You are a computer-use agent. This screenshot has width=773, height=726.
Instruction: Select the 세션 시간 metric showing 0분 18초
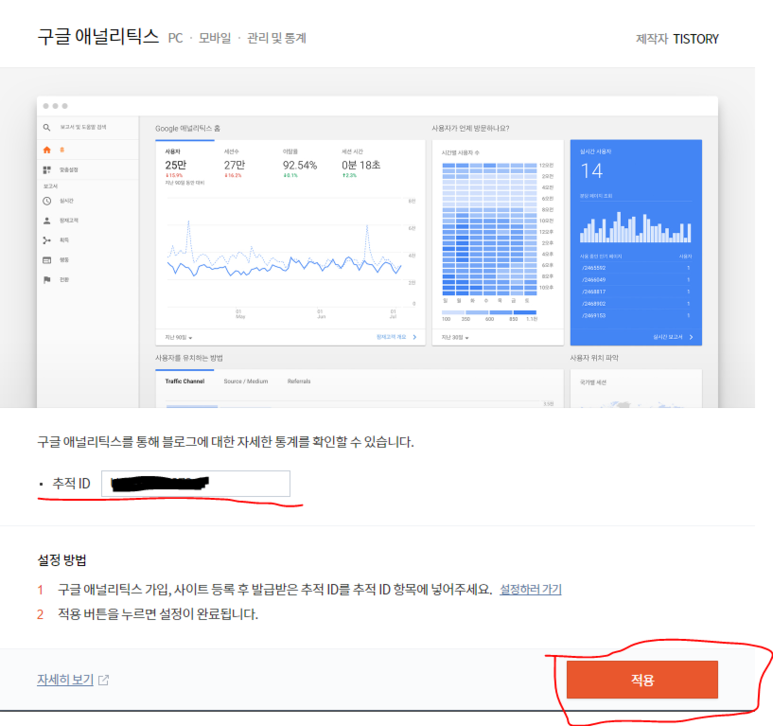click(361, 164)
